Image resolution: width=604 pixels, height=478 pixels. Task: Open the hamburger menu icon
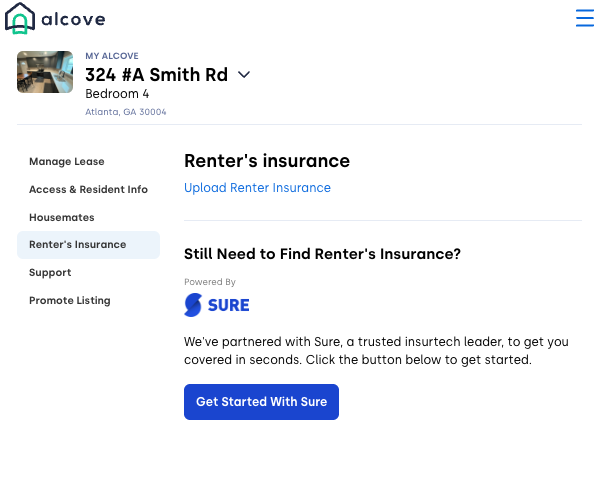pyautogui.click(x=585, y=18)
